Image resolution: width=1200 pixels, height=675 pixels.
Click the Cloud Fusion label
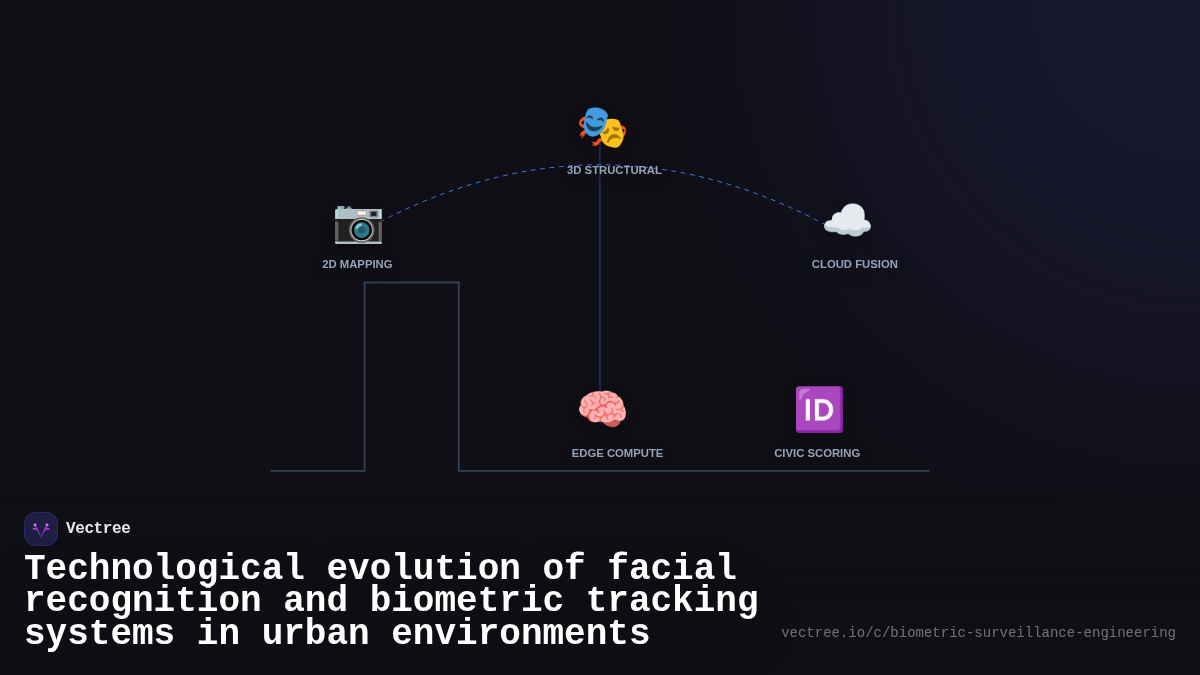[855, 264]
